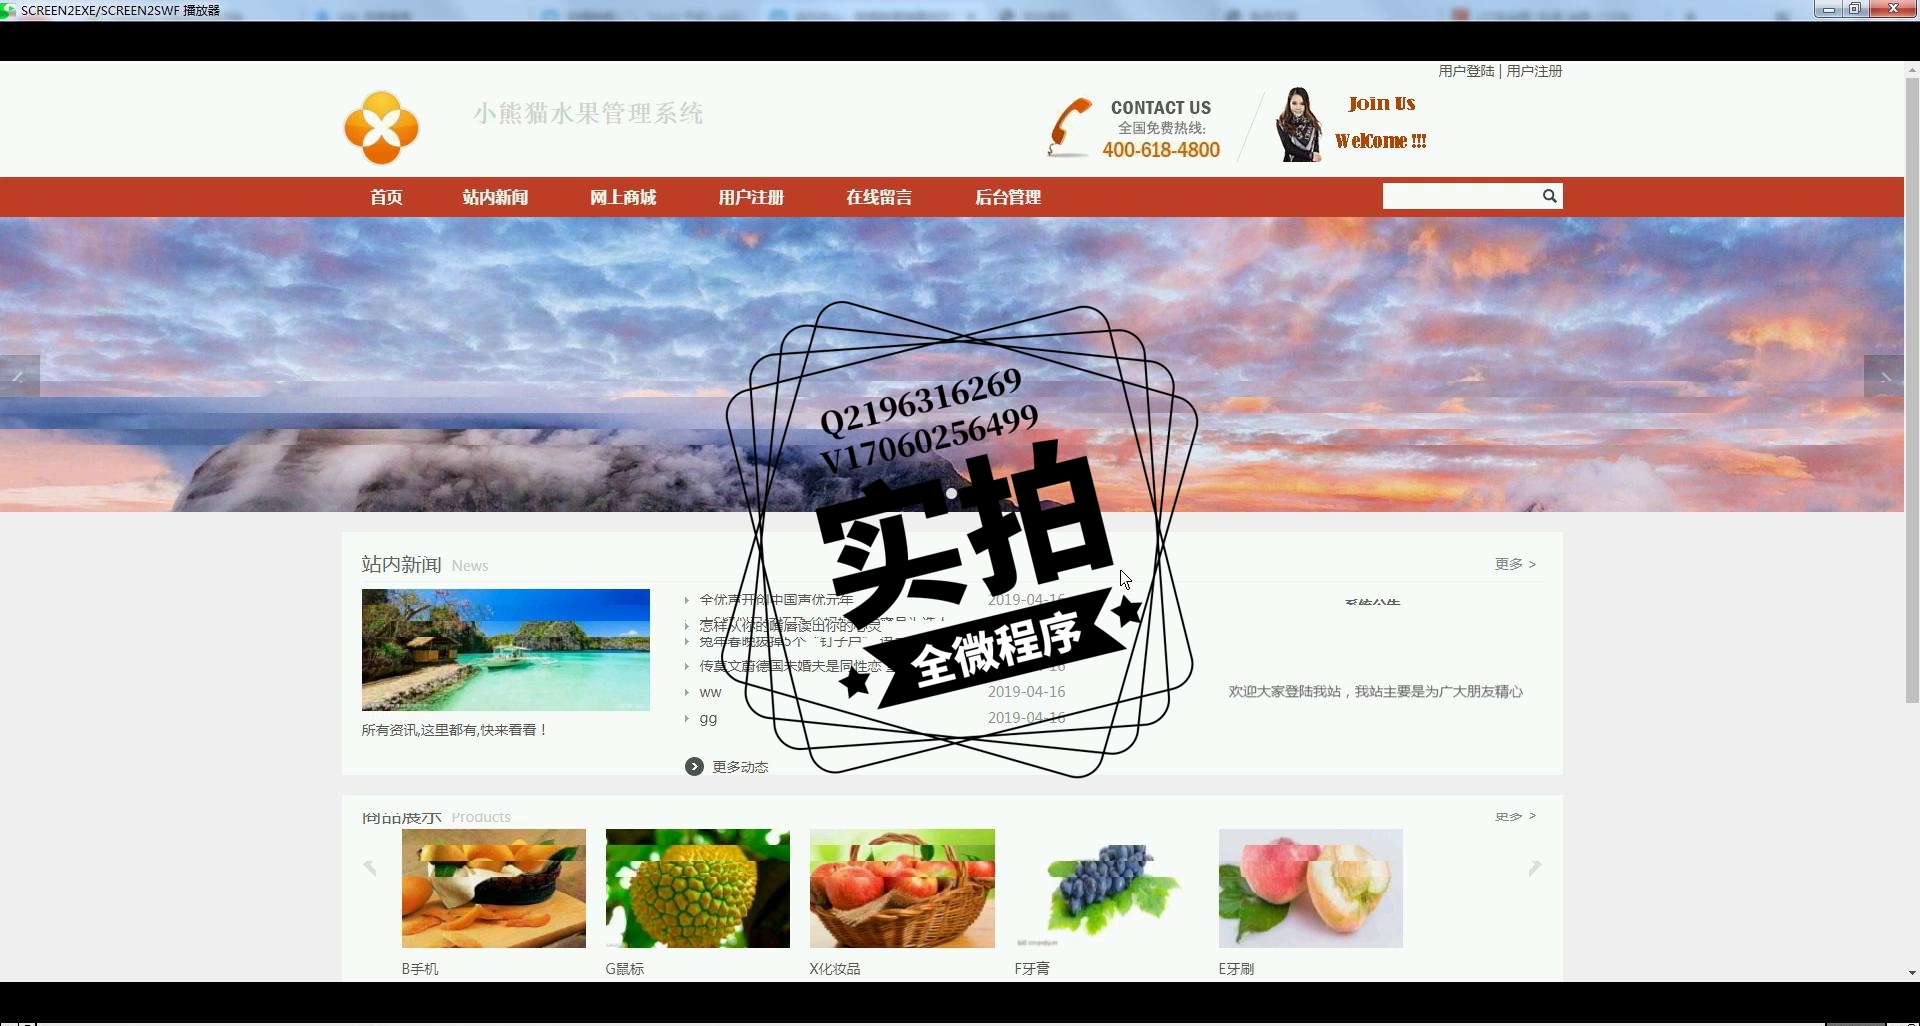Click the G鼠标 product name
Screen dimensions: 1920x1026
point(625,969)
